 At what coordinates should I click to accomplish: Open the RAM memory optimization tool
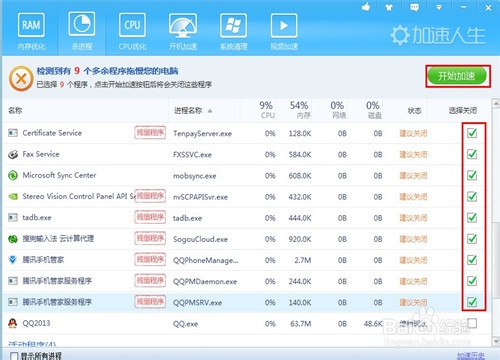point(31,32)
